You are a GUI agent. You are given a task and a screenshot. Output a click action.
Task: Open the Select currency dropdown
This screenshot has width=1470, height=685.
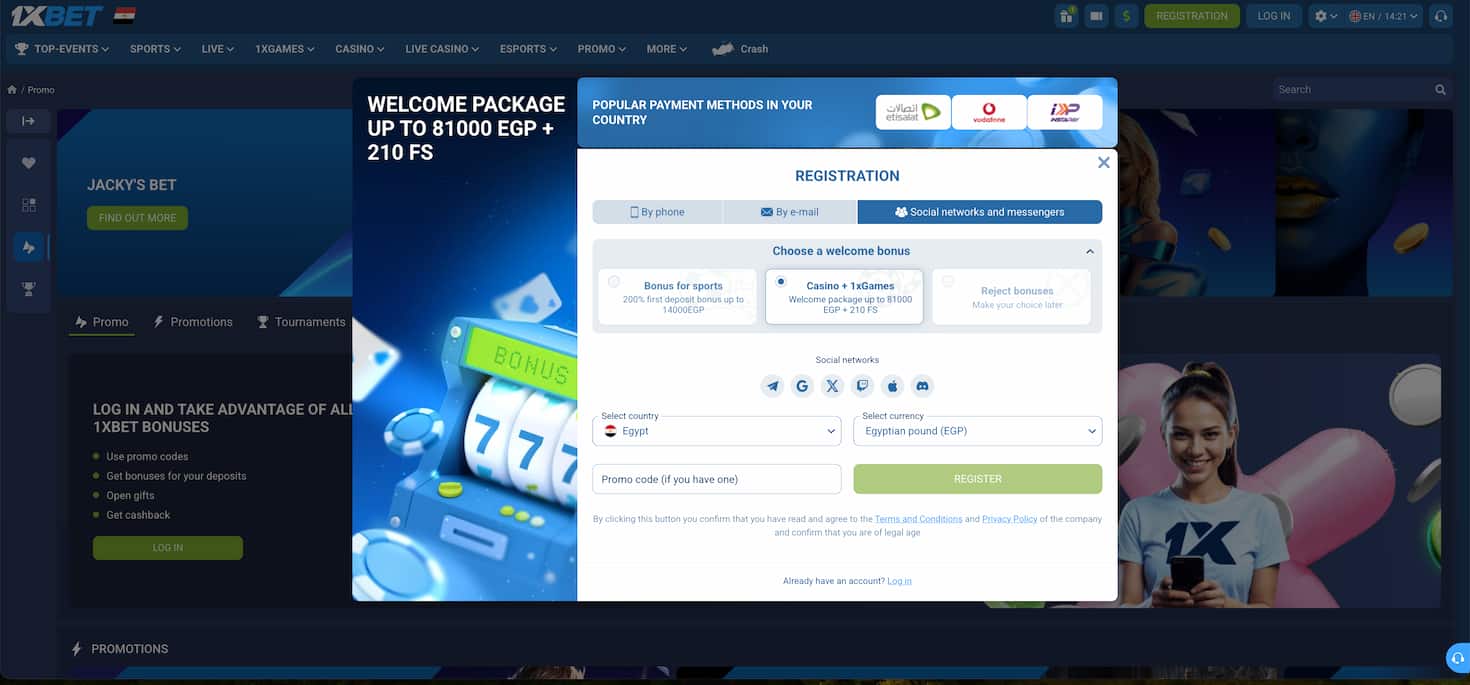tap(978, 431)
